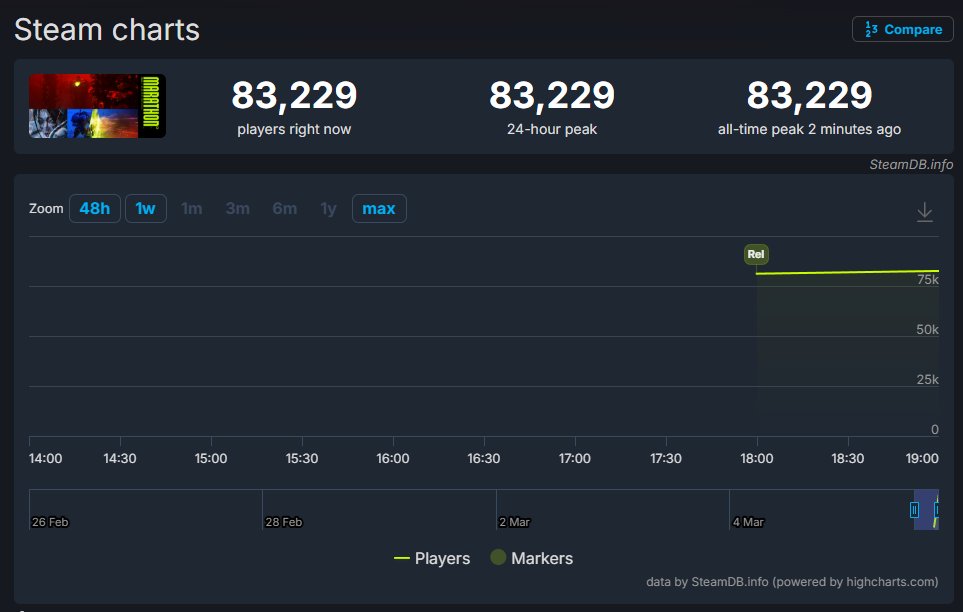This screenshot has height=612, width=963.
Task: Click the 14:00 x-axis label
Action: [45, 458]
